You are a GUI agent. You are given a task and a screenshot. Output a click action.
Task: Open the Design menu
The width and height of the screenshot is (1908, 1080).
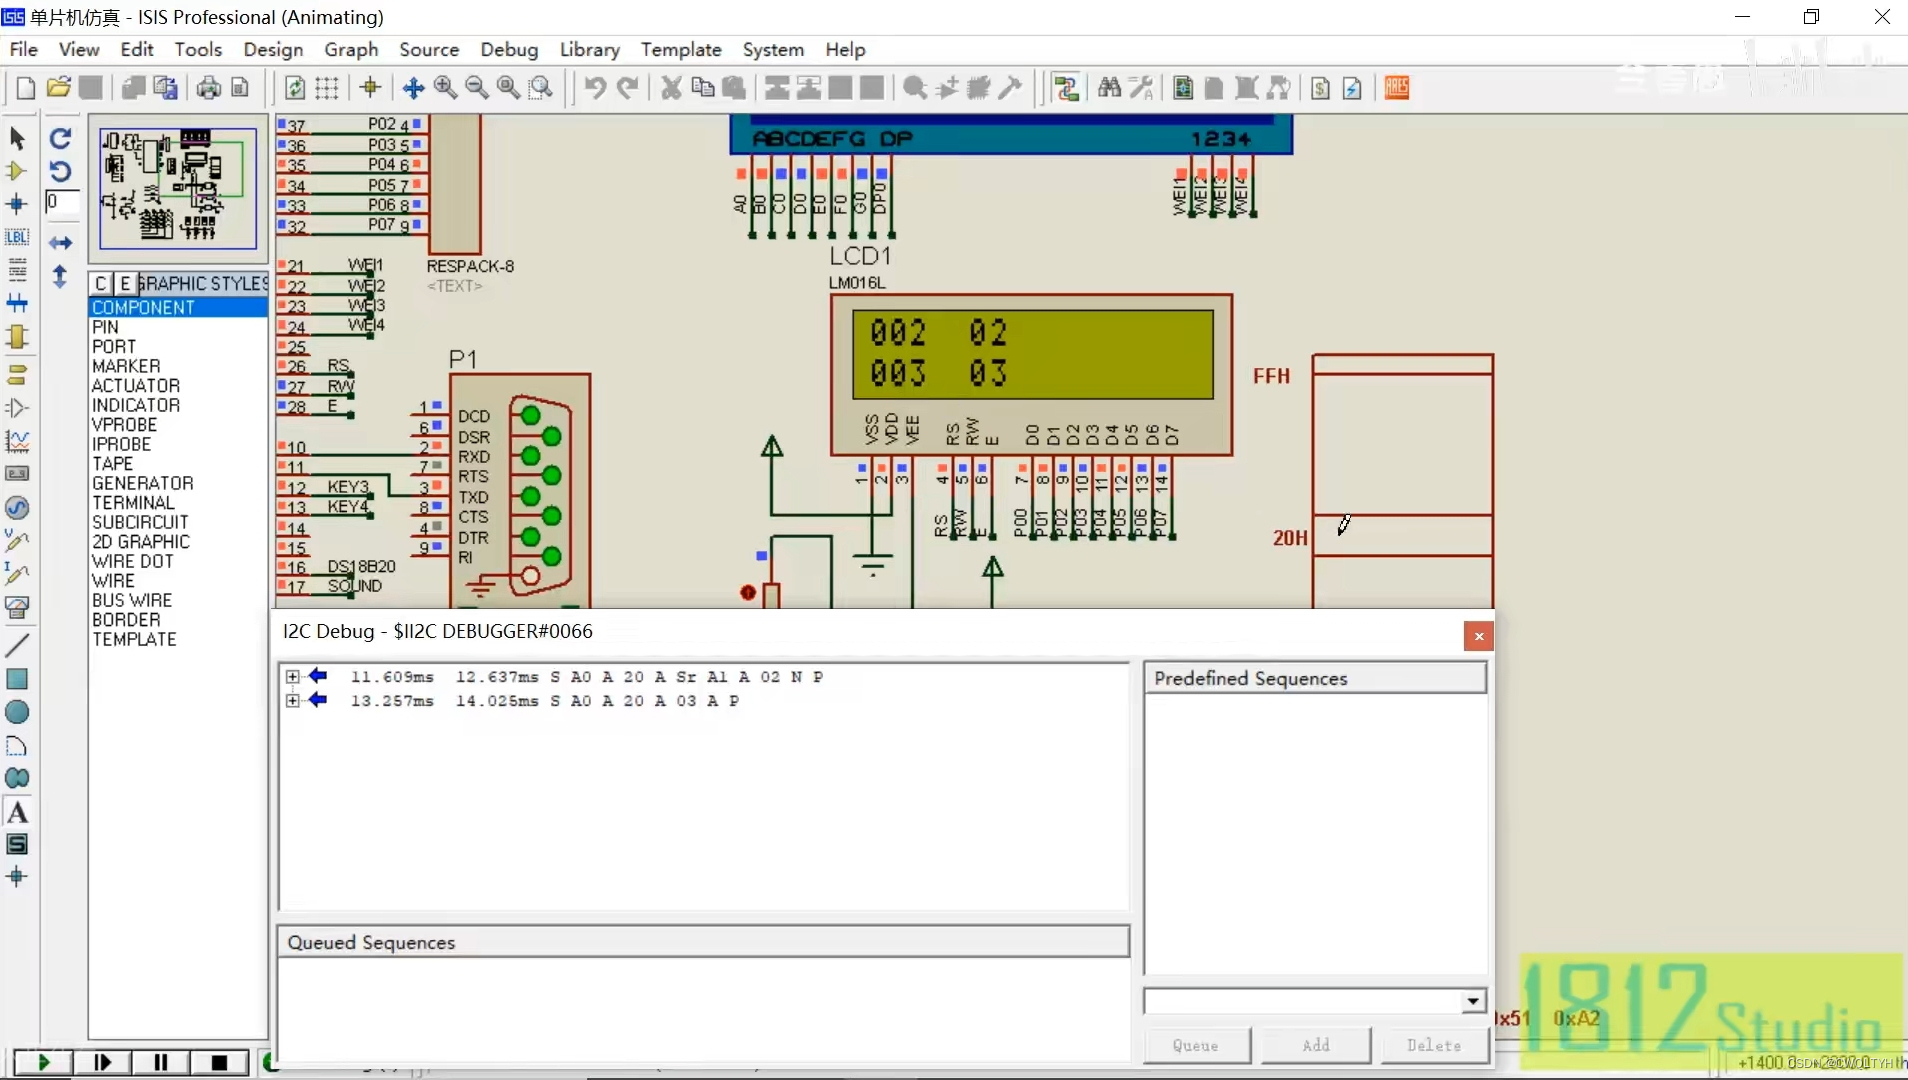[273, 49]
